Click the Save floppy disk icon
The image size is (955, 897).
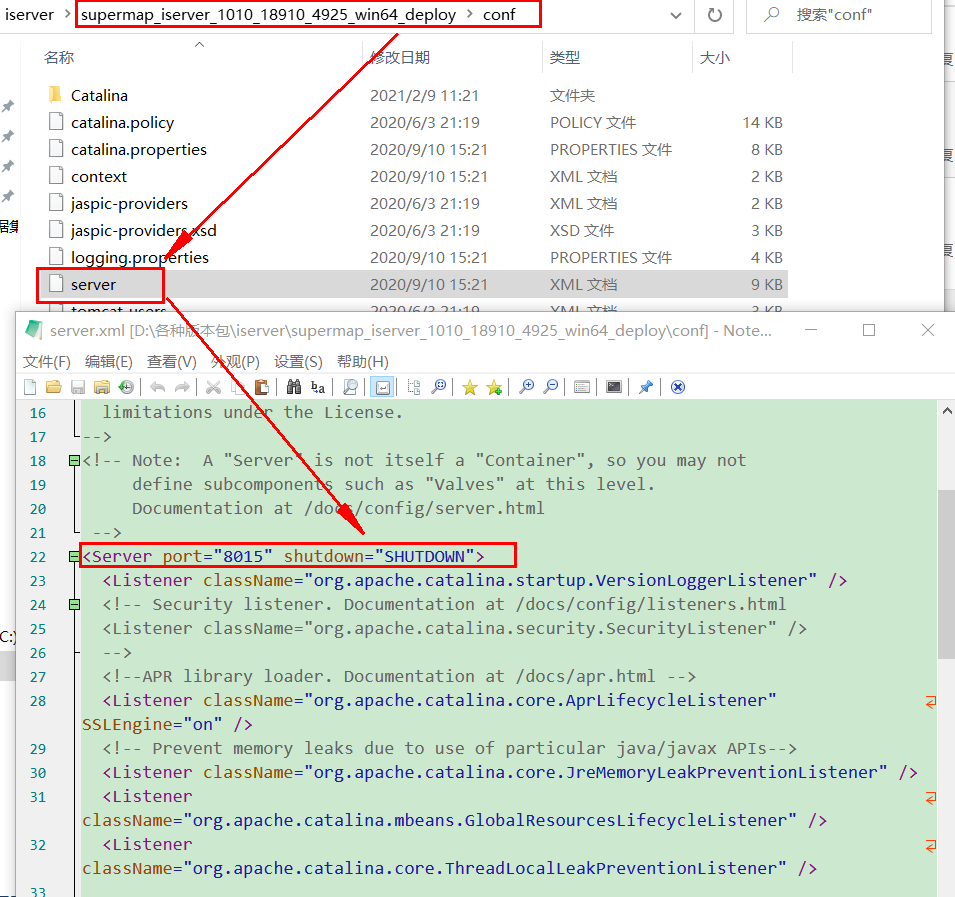click(x=78, y=387)
